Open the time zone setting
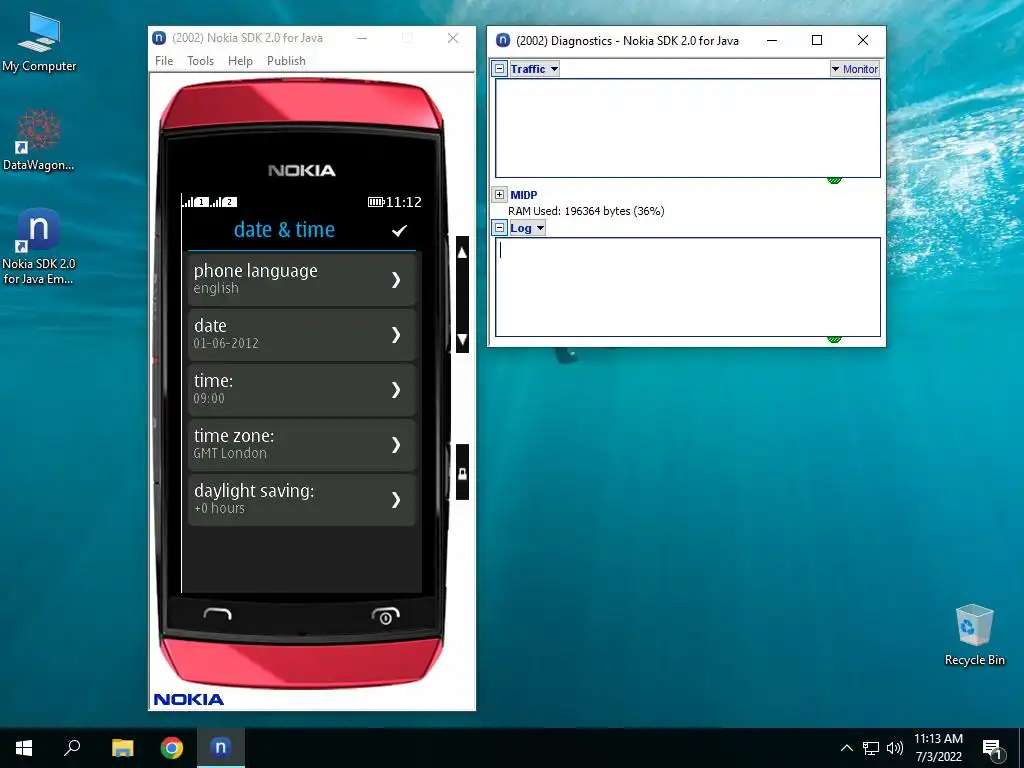This screenshot has width=1024, height=768. pyautogui.click(x=302, y=445)
